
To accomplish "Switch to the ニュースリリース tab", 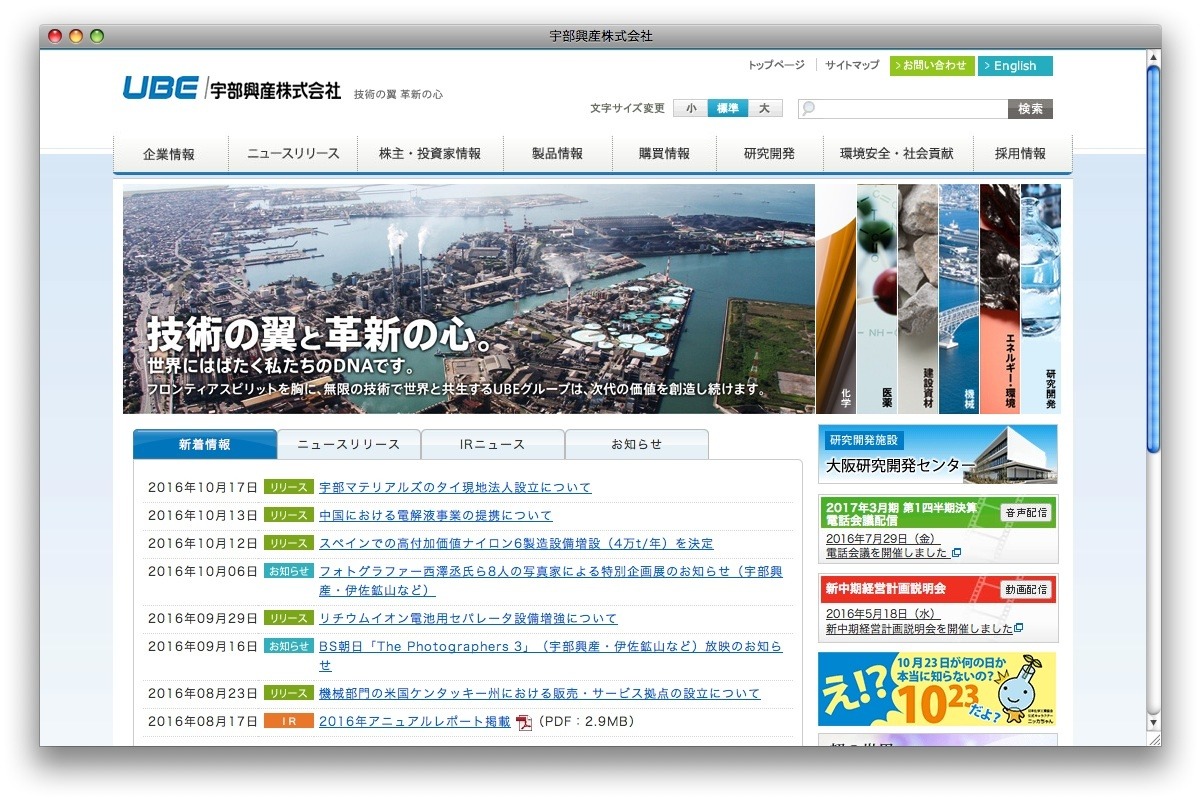I will pyautogui.click(x=348, y=444).
